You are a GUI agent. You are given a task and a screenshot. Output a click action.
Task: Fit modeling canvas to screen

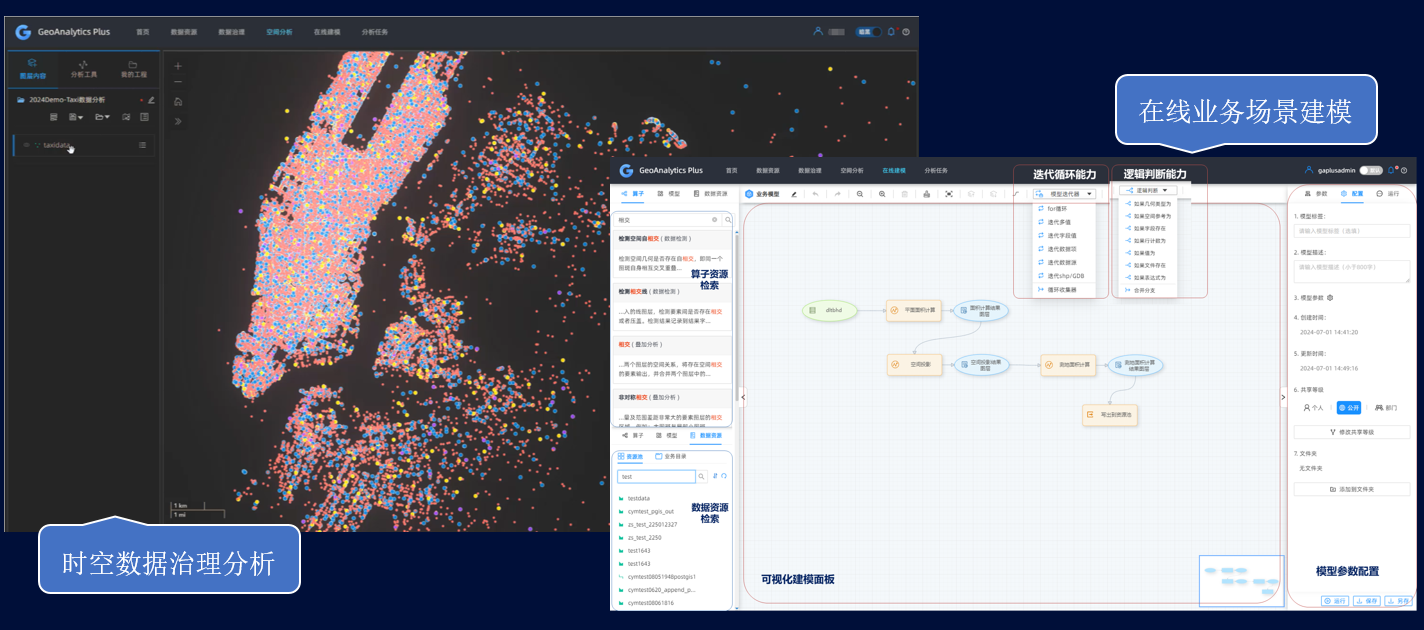click(949, 194)
